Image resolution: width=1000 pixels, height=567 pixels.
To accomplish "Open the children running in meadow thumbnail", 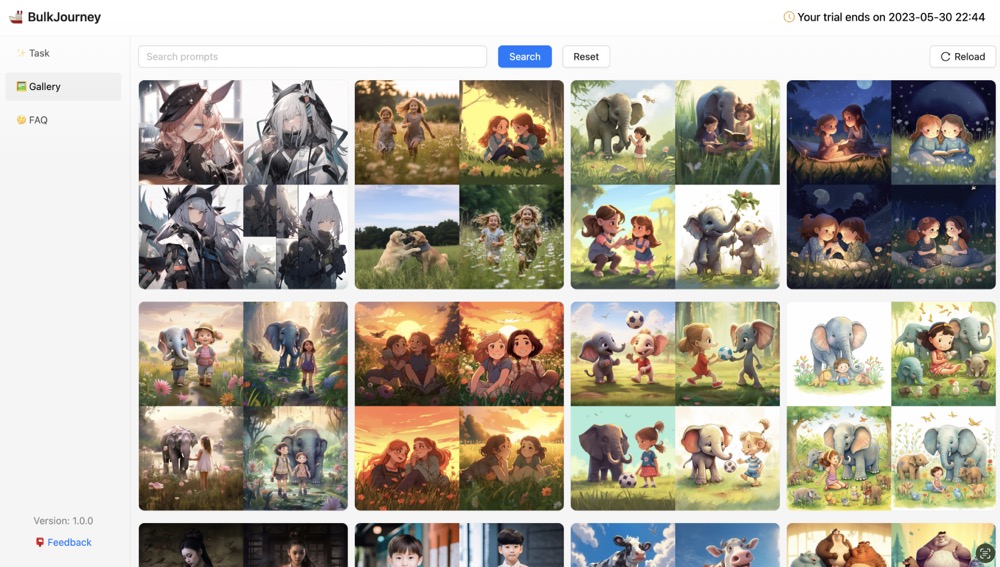I will tap(459, 185).
